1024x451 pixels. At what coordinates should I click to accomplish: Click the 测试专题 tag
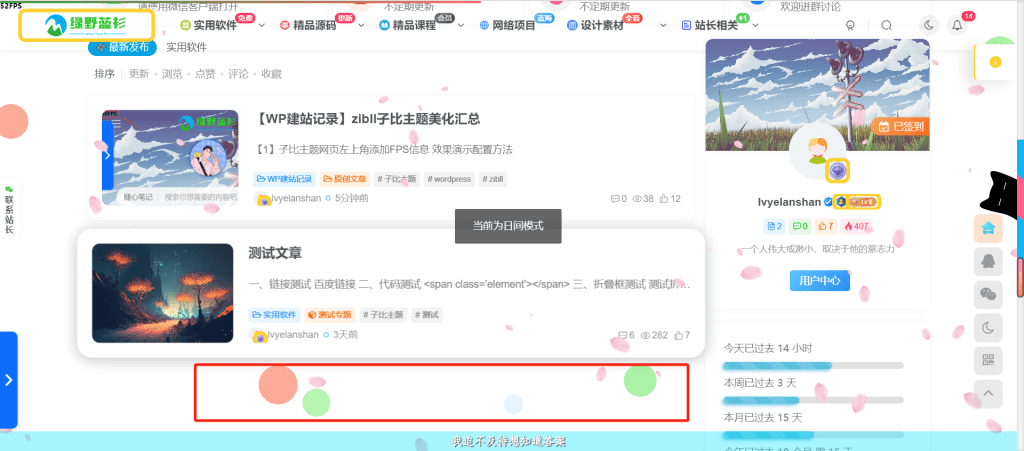(x=330, y=315)
